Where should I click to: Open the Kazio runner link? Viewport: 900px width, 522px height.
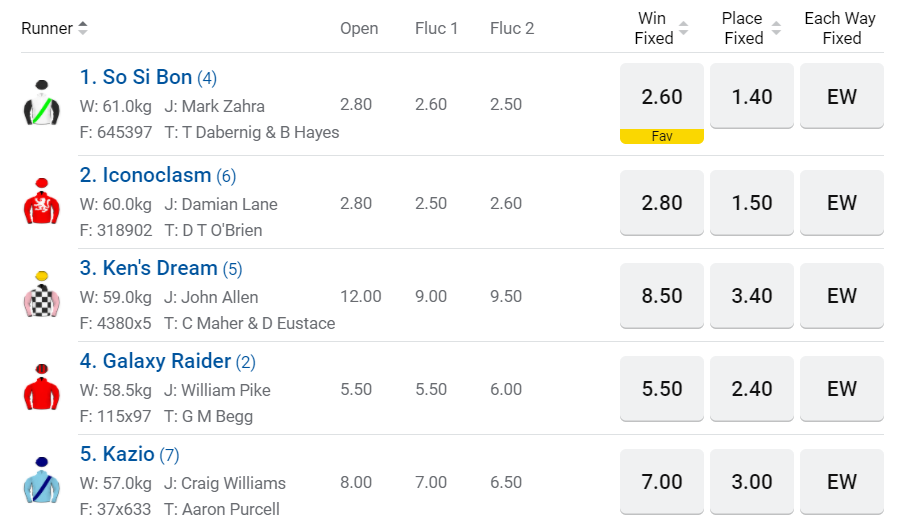(x=118, y=454)
